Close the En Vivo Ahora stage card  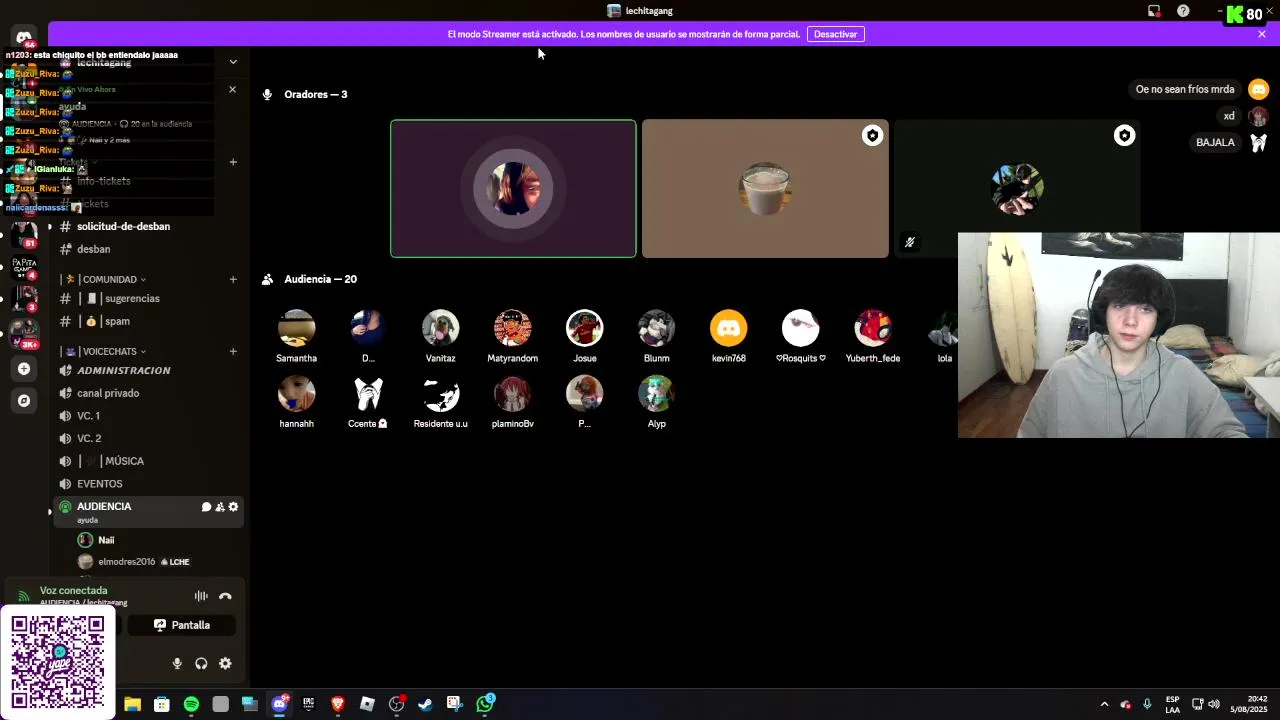click(x=232, y=89)
